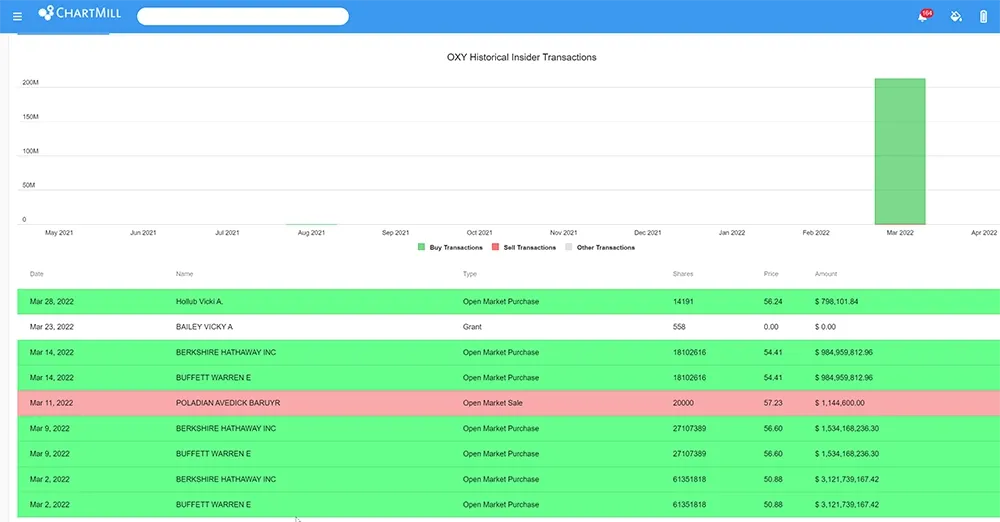Open the hamburger navigation menu
This screenshot has width=1000, height=522.
point(17,17)
